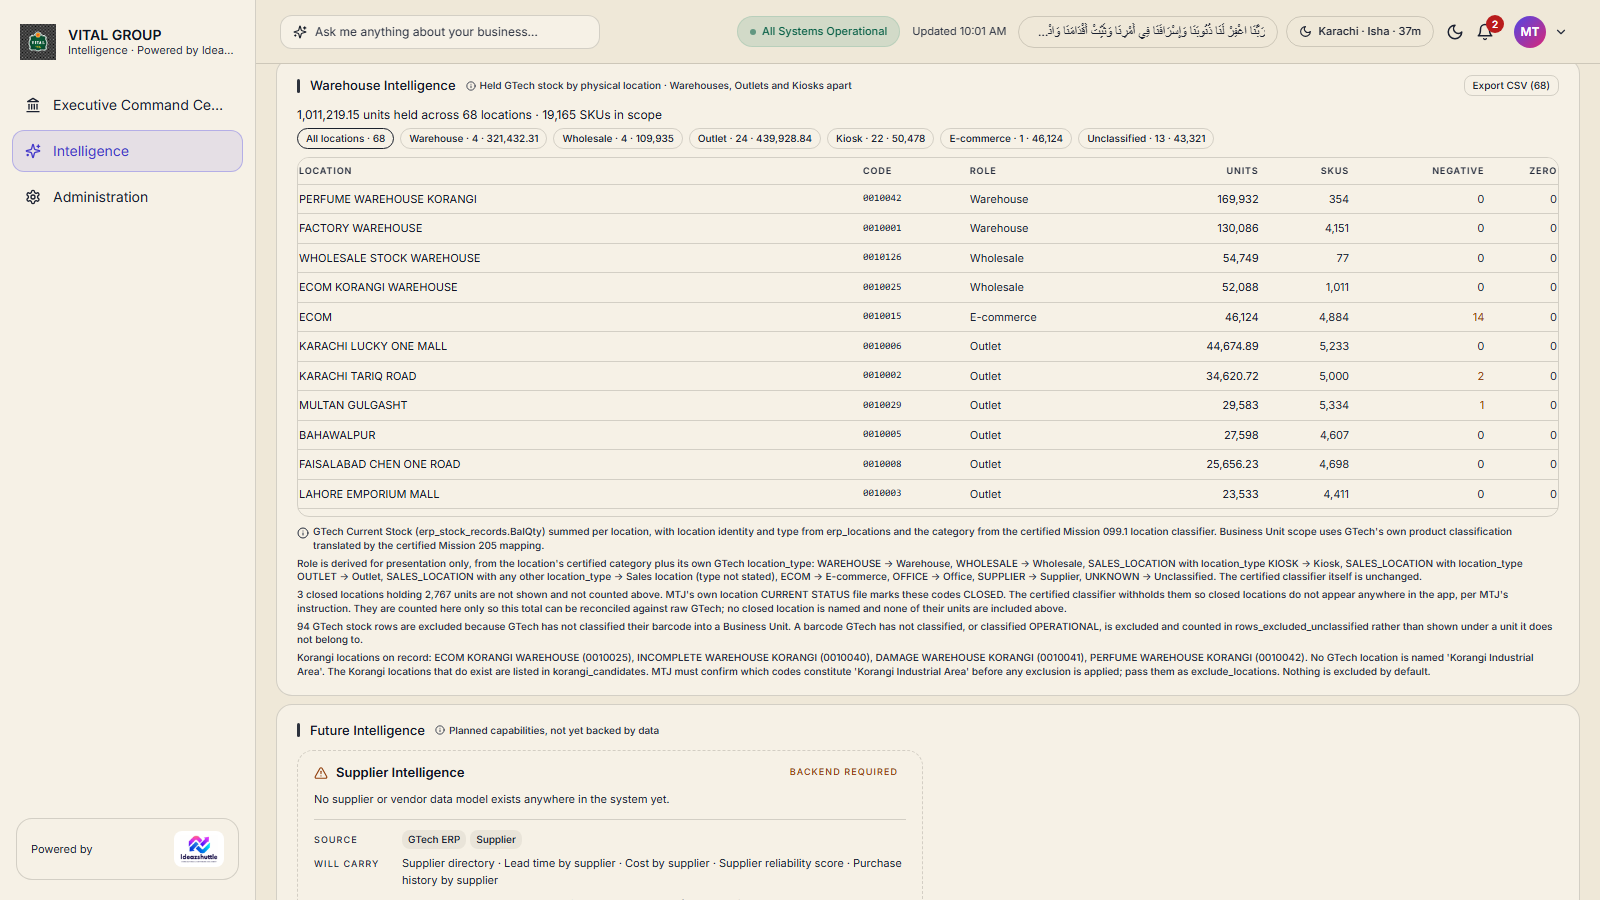
Task: Click info icon next to Warehouse Intelligence
Action: coord(471,86)
